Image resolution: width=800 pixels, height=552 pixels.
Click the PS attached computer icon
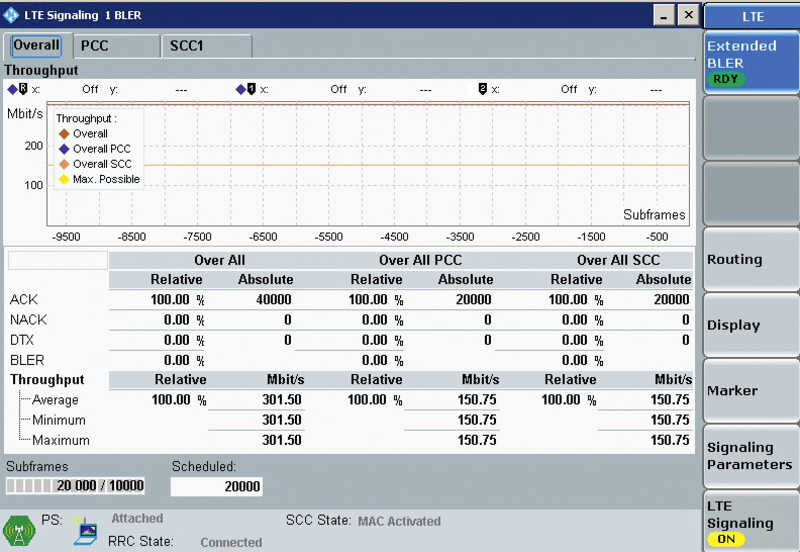coord(85,531)
